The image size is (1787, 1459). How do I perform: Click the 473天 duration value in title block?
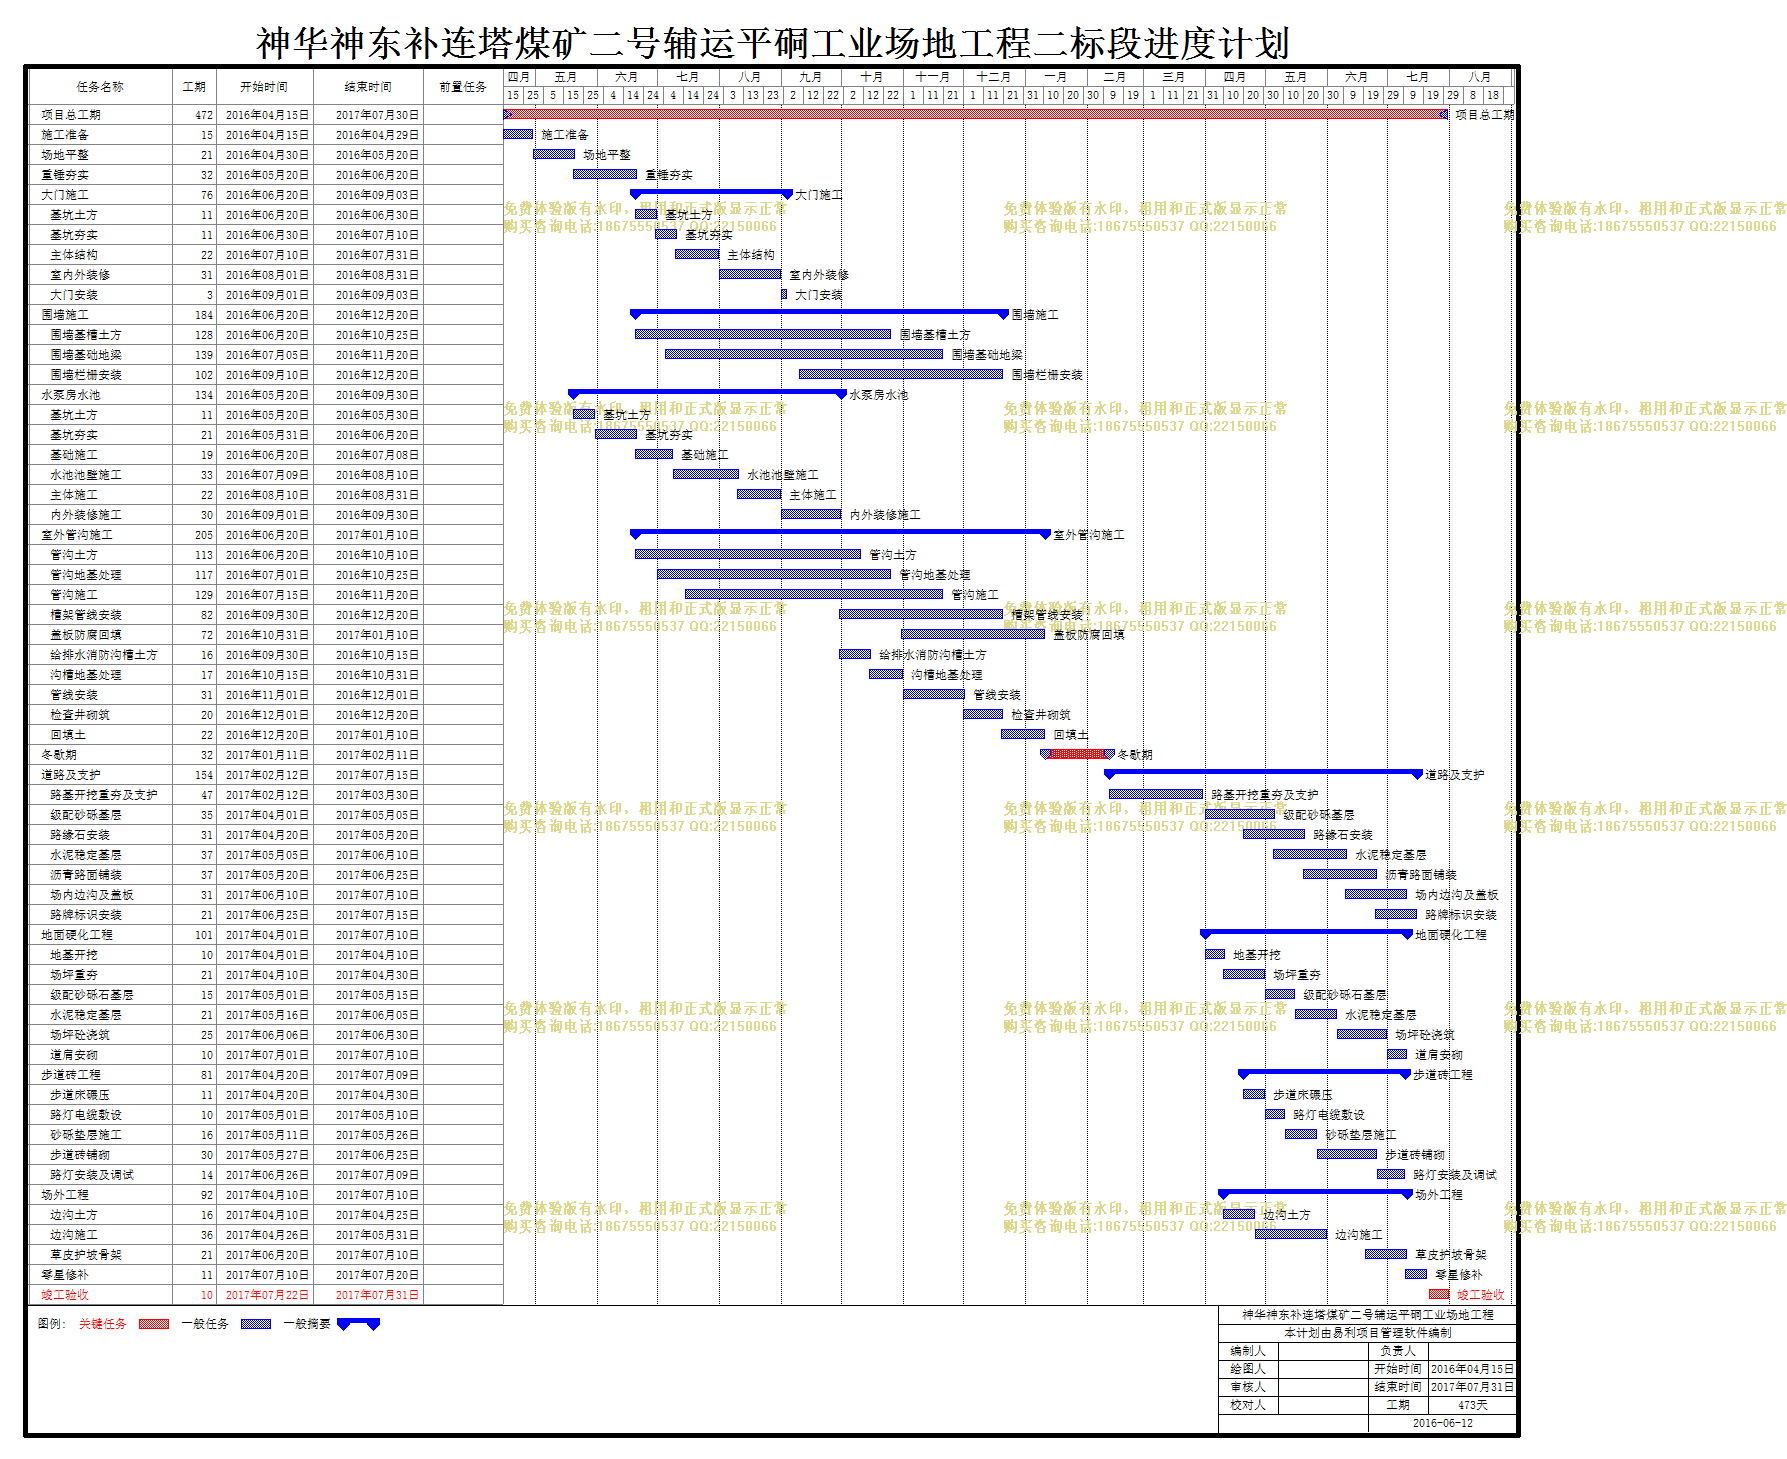point(1472,1405)
